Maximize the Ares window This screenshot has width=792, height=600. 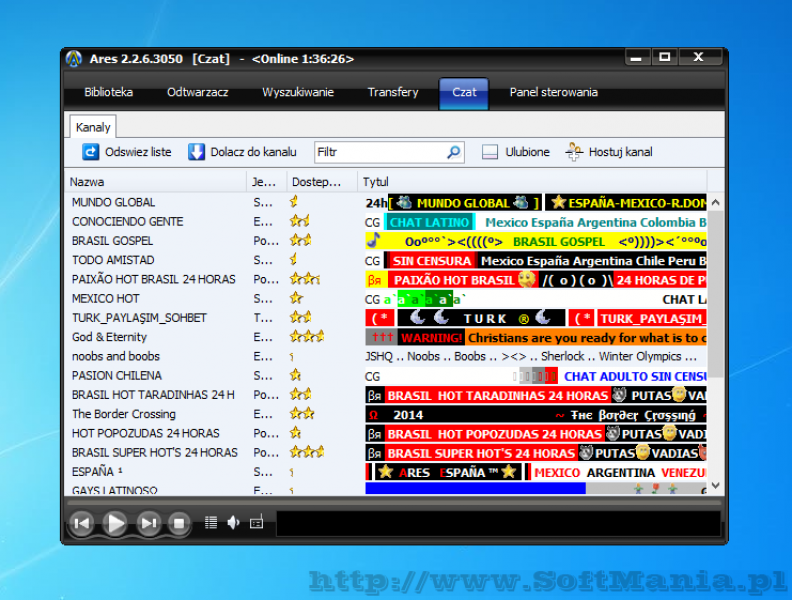(x=664, y=57)
